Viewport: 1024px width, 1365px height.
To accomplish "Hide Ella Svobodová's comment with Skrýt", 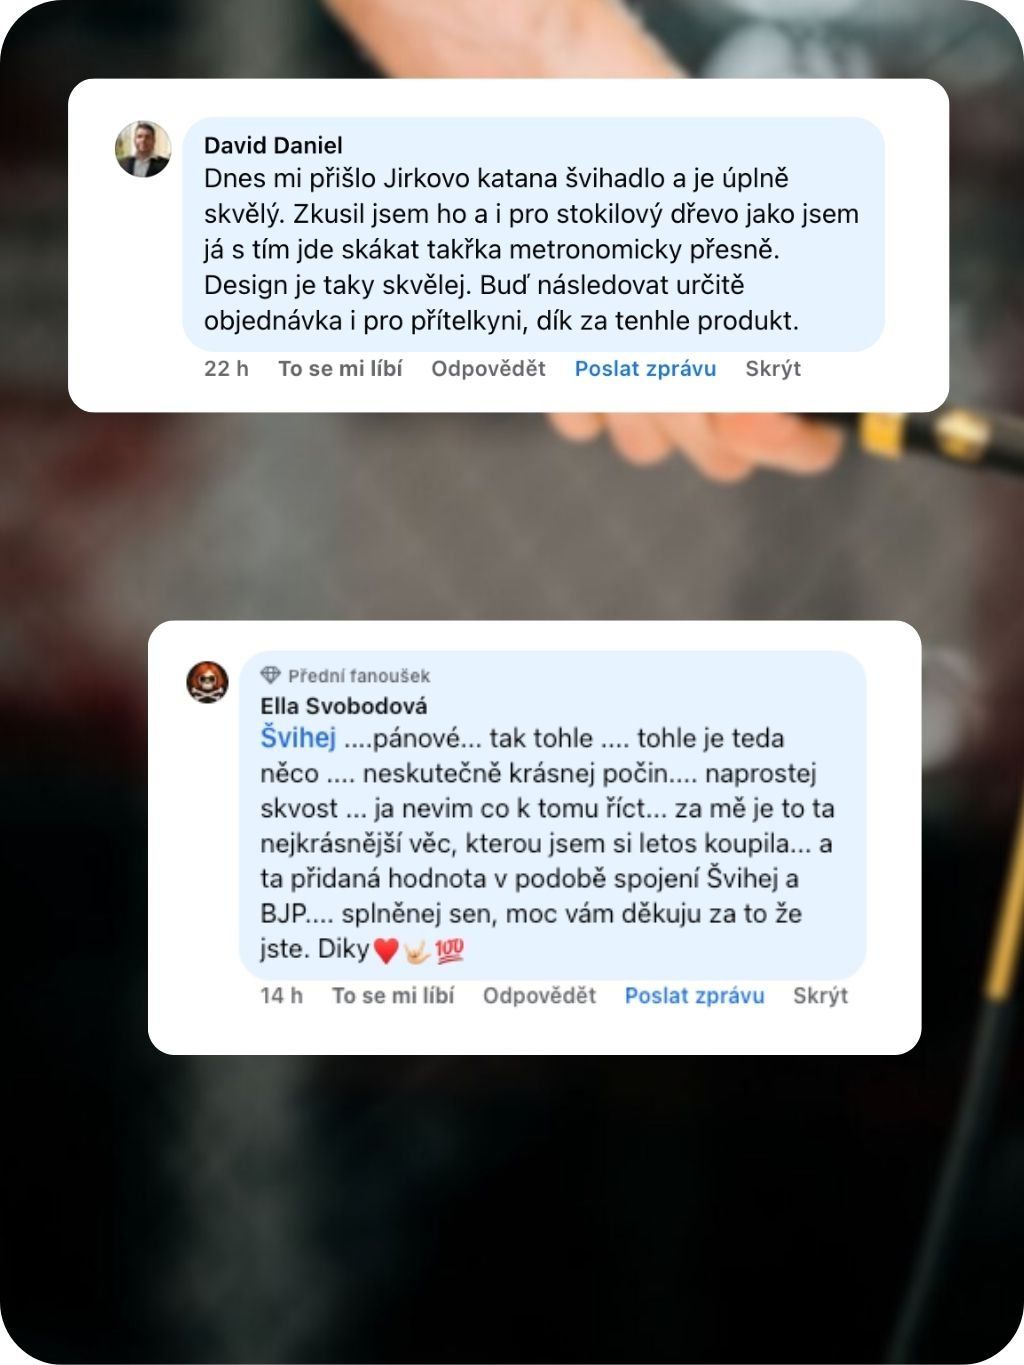I will (820, 996).
